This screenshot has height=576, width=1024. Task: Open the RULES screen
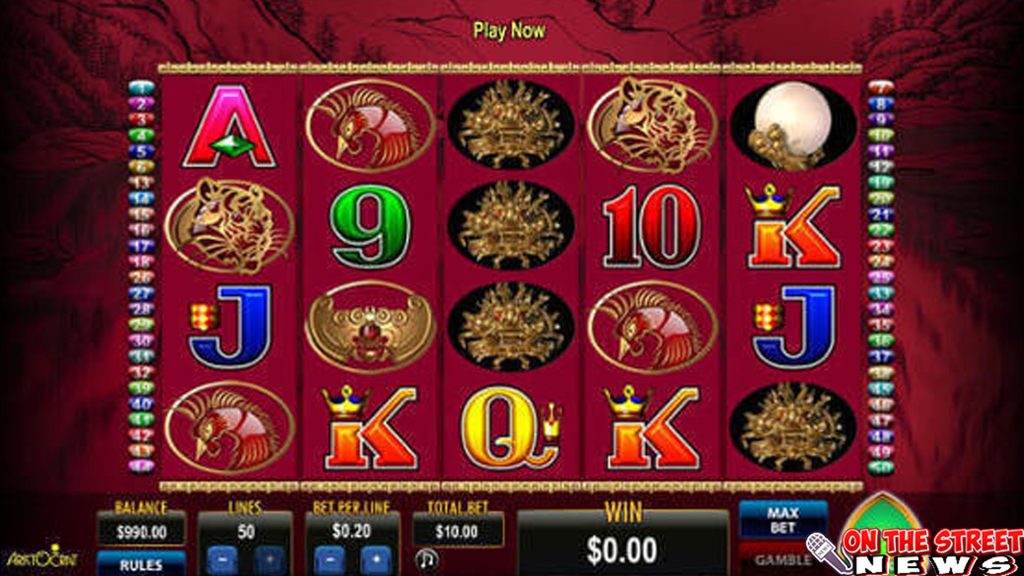(141, 564)
